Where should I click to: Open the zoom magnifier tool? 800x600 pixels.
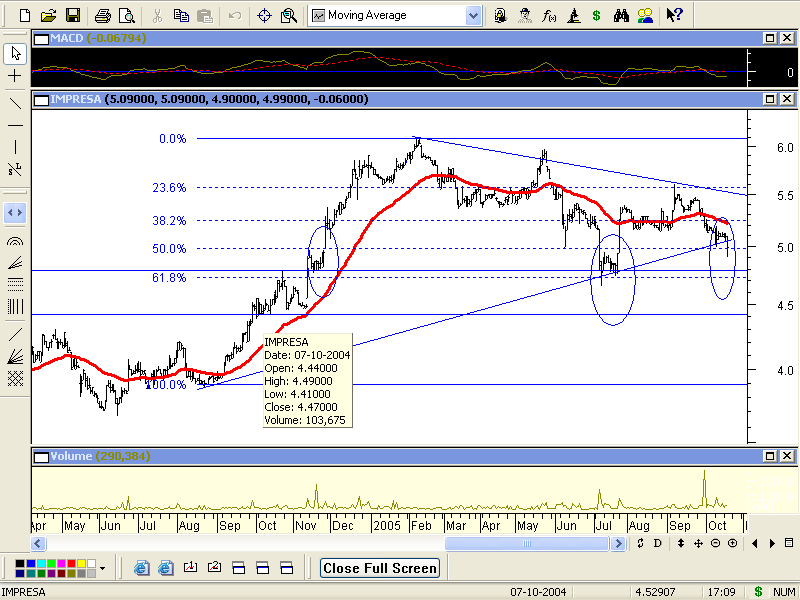pyautogui.click(x=289, y=16)
